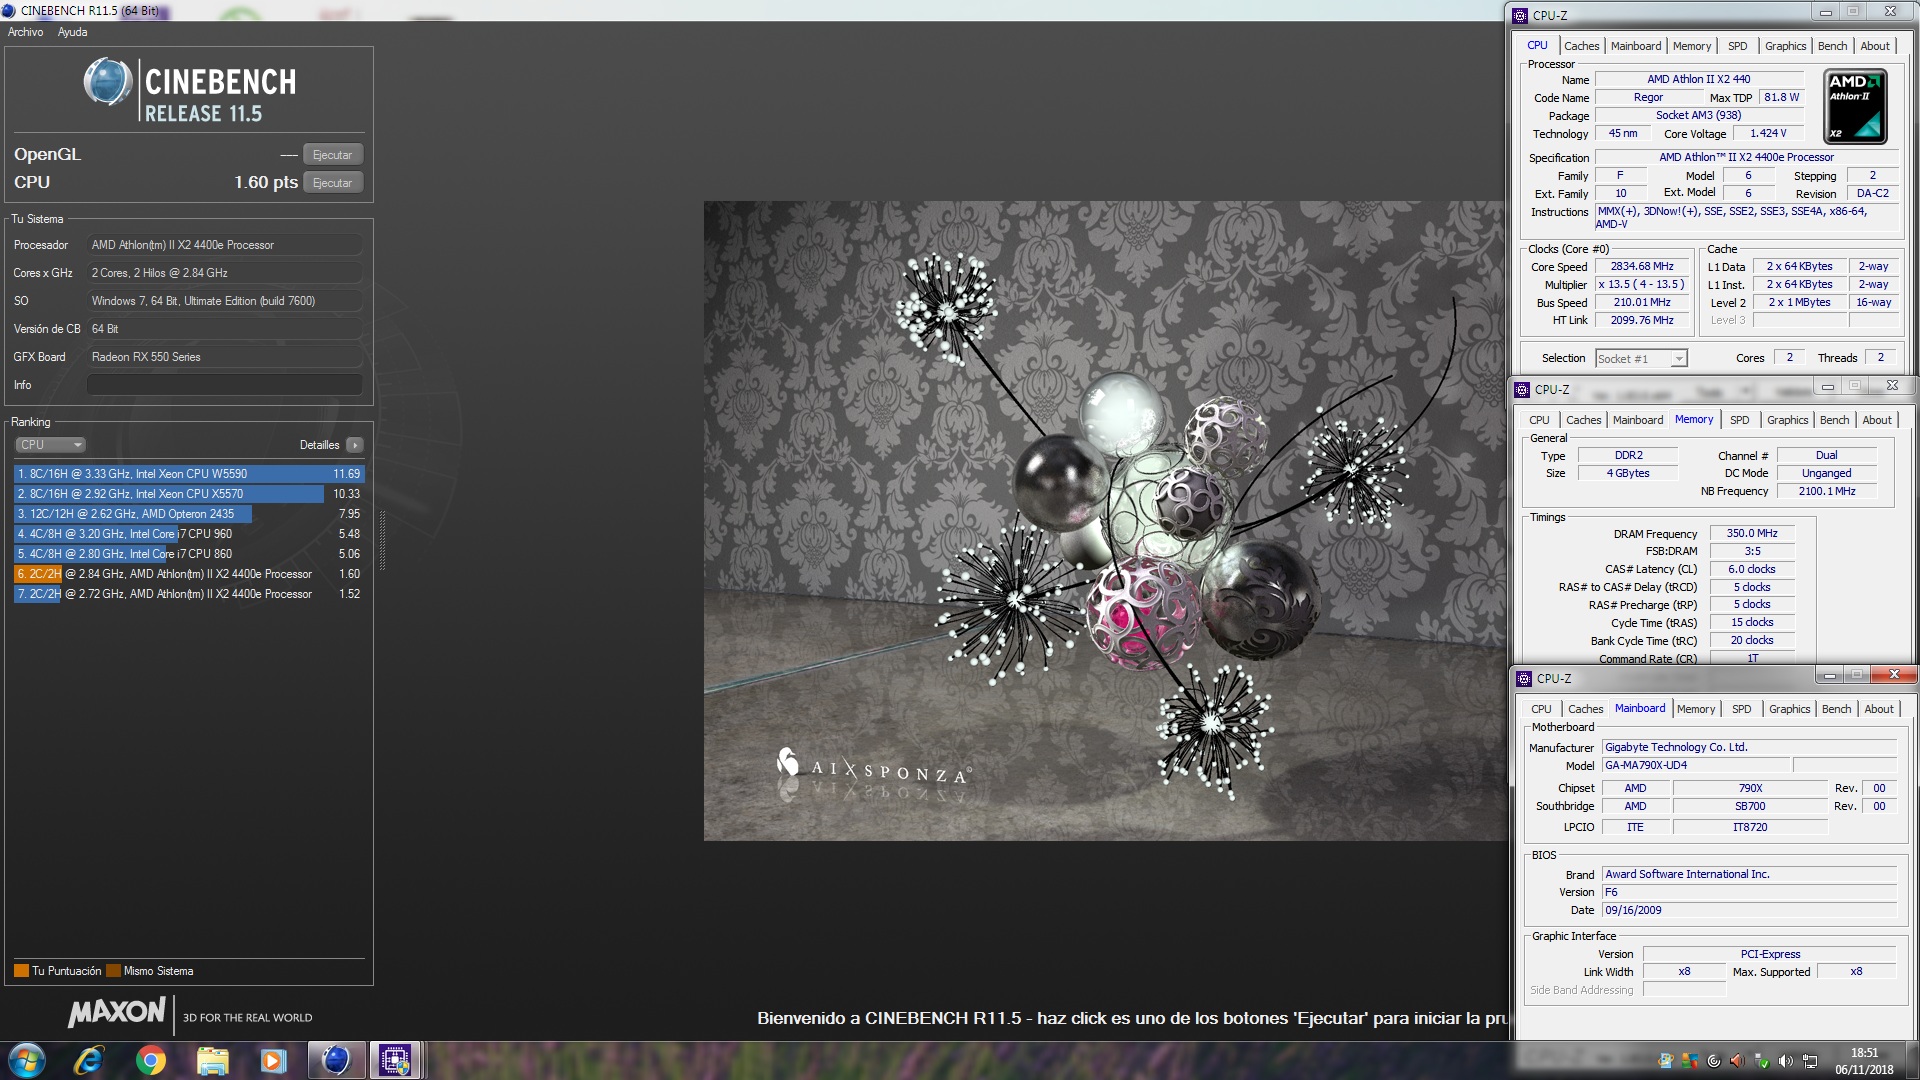The height and width of the screenshot is (1080, 1920).
Task: Select the 2.72 GHz Athlon ranking row
Action: click(189, 594)
